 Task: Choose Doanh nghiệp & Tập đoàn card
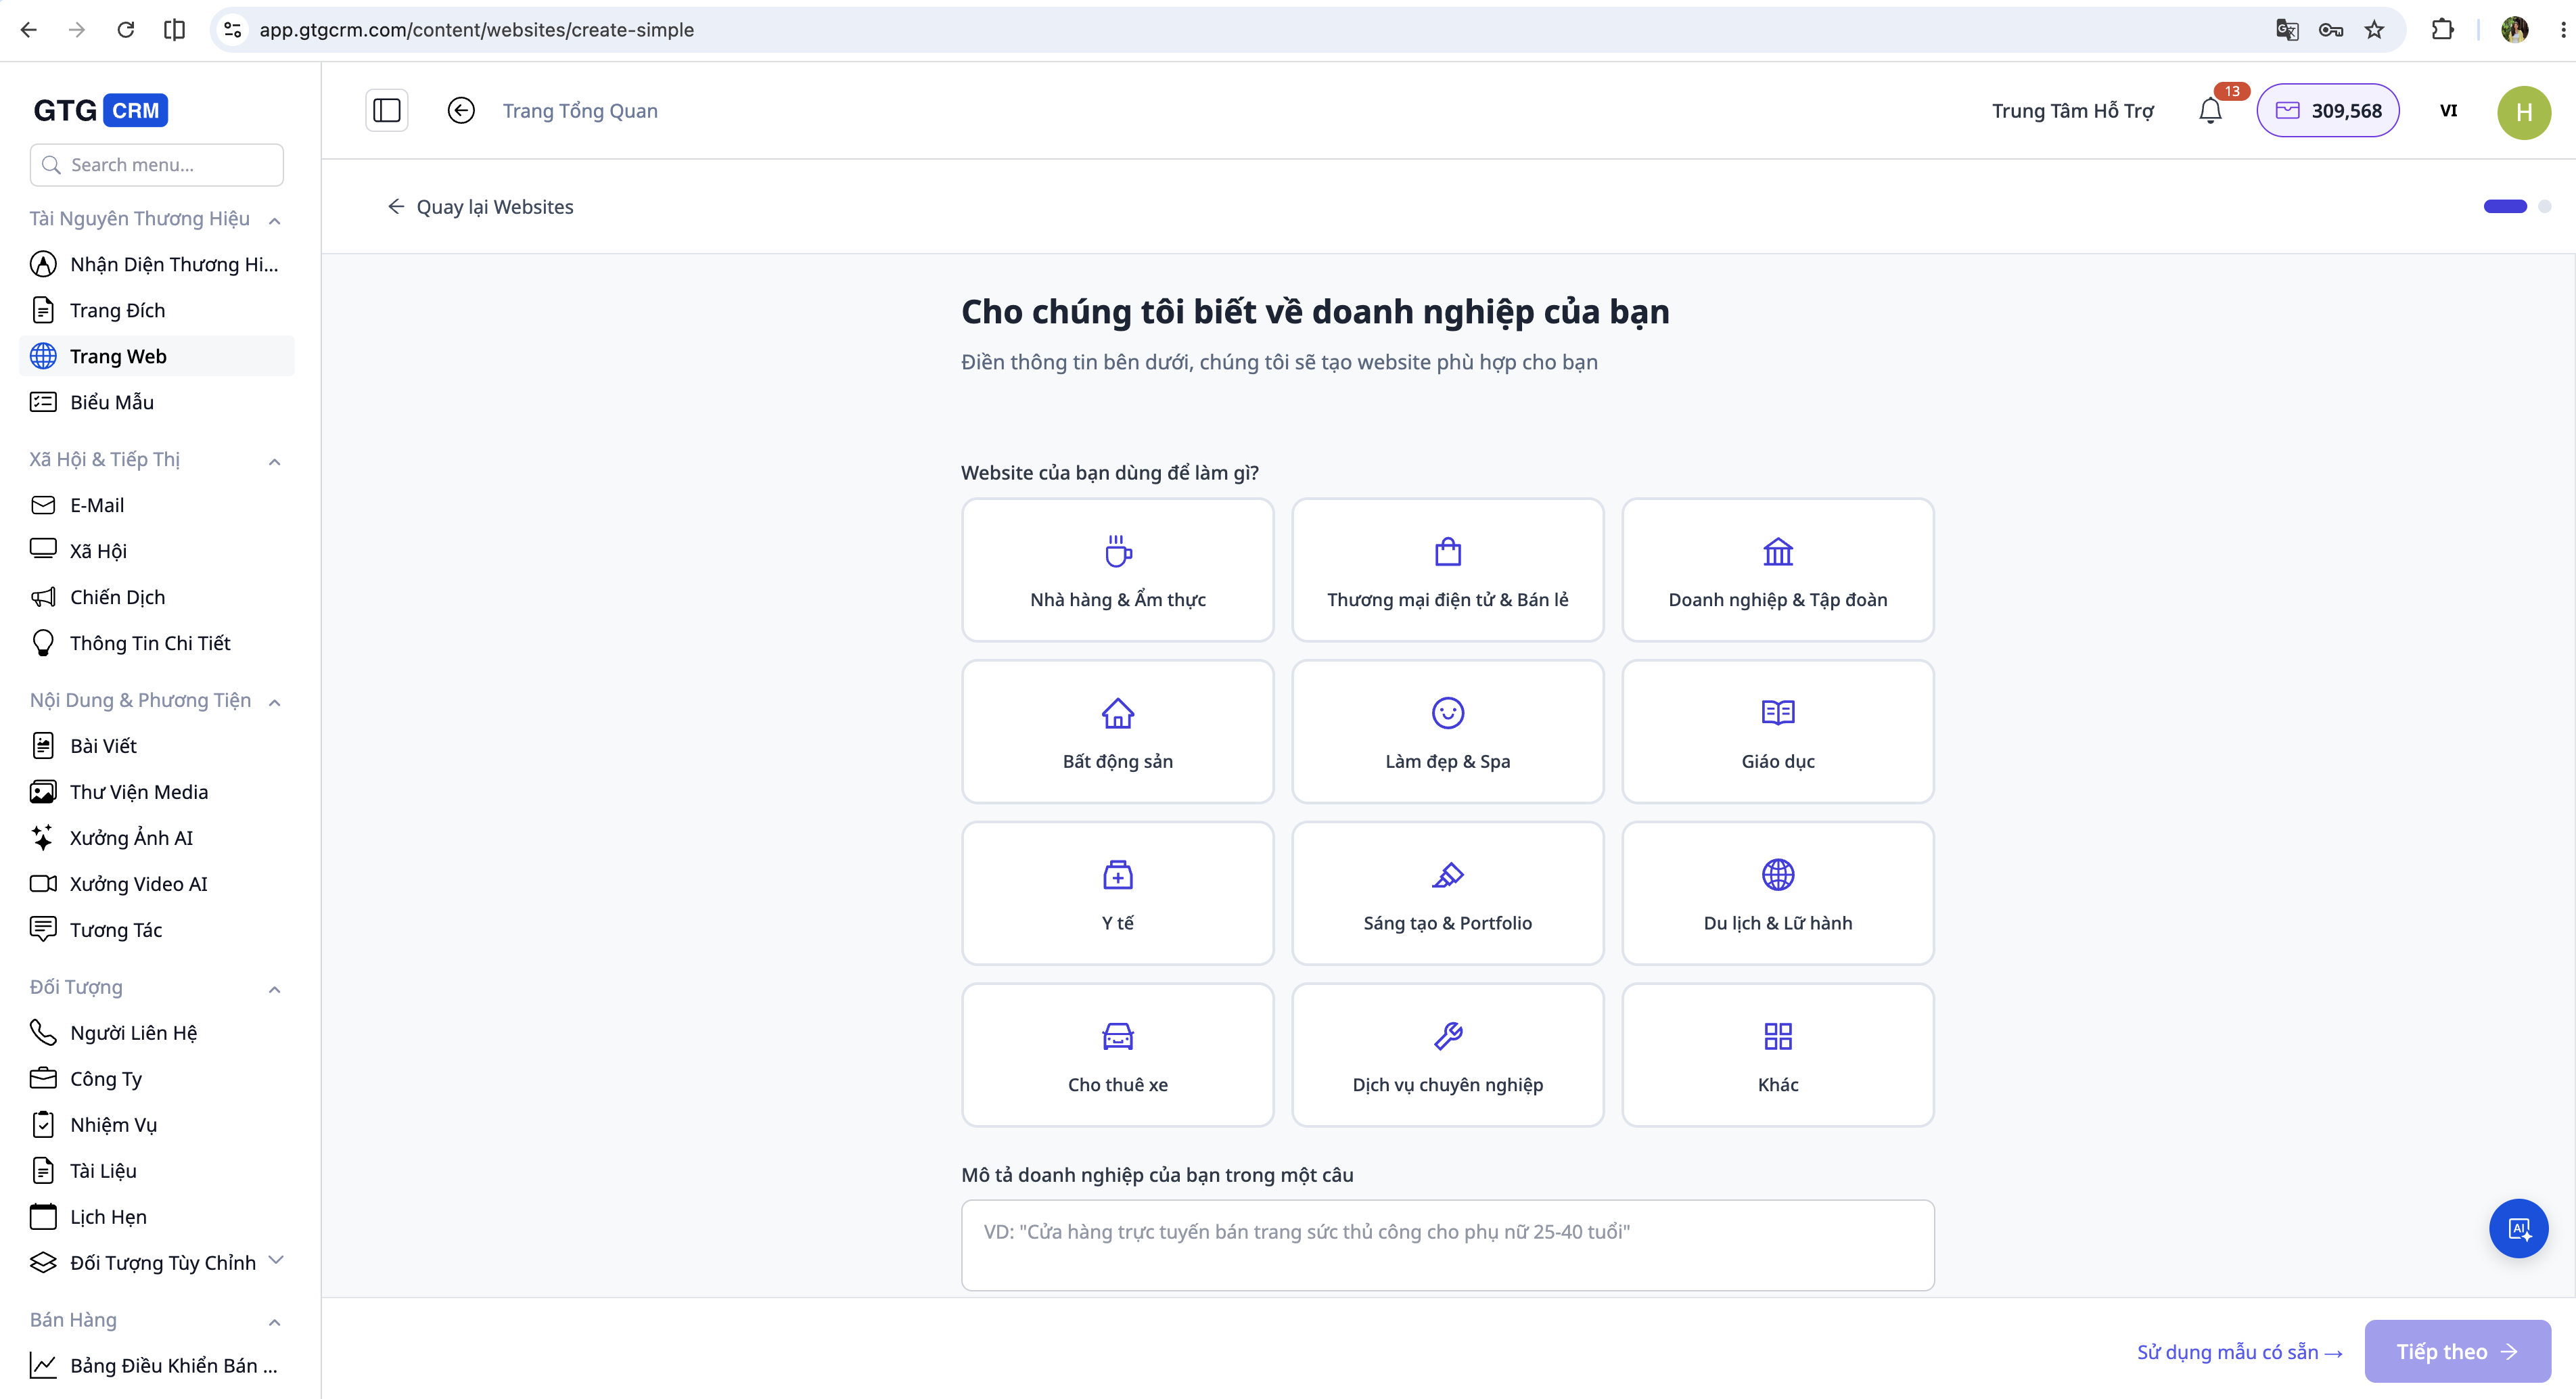pos(1777,570)
